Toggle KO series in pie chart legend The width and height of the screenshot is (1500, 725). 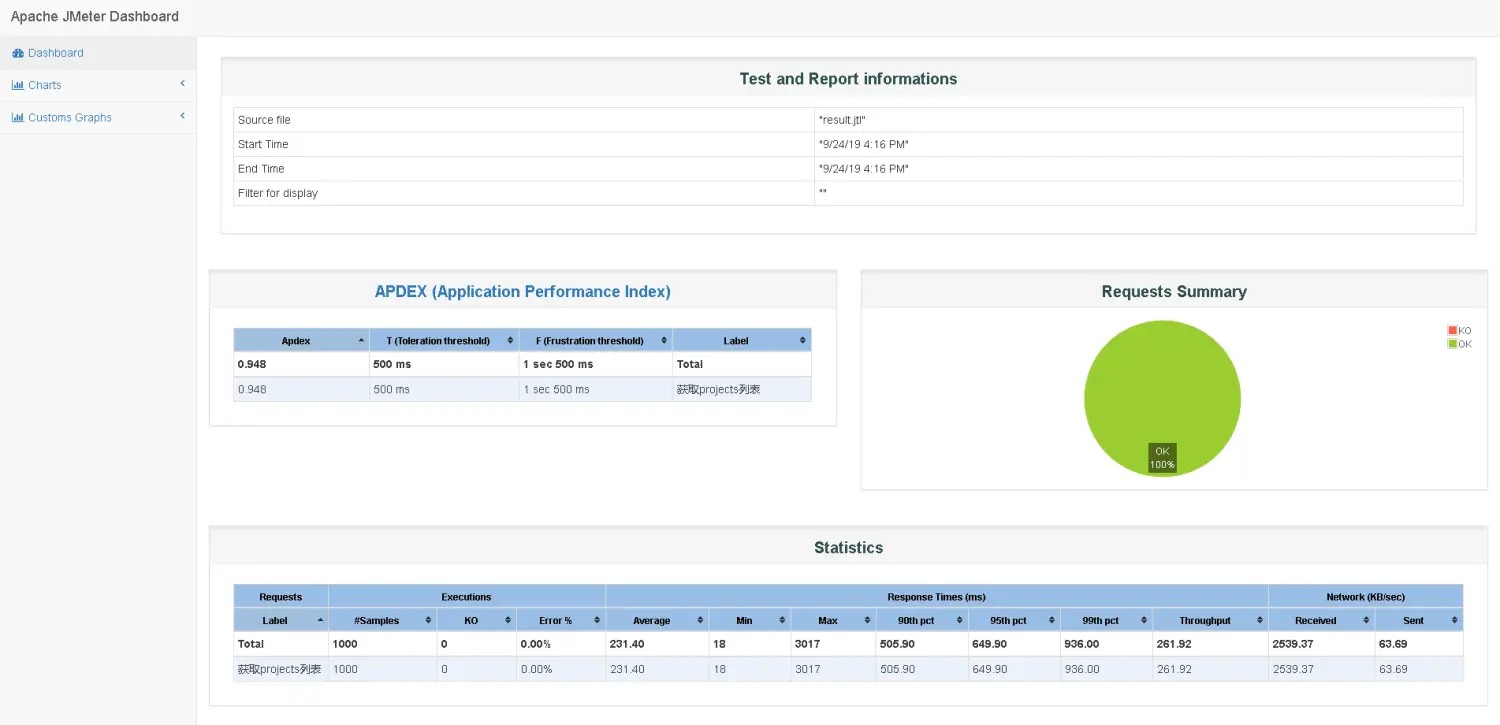tap(1459, 330)
